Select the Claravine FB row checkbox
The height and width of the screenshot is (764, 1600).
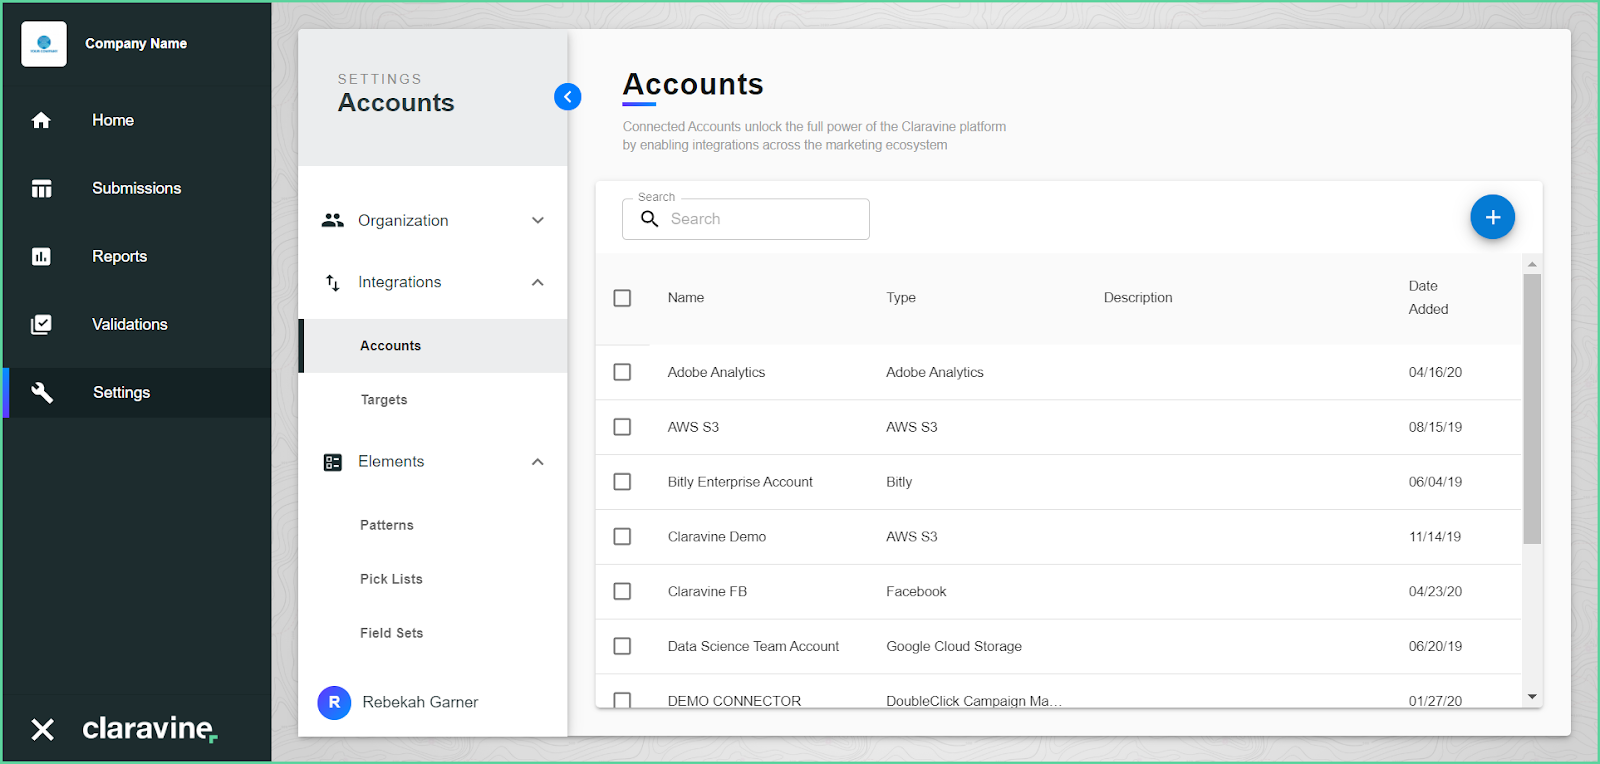(622, 591)
